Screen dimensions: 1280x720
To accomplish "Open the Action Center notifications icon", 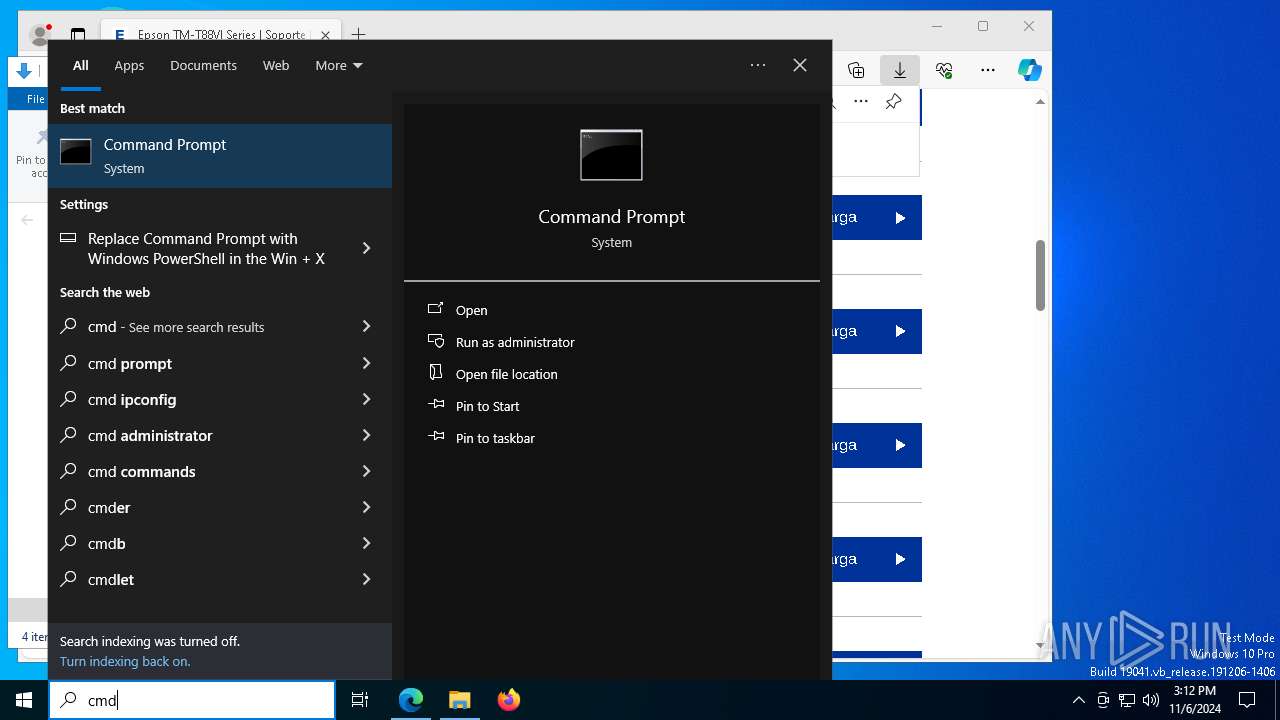I will [1247, 700].
